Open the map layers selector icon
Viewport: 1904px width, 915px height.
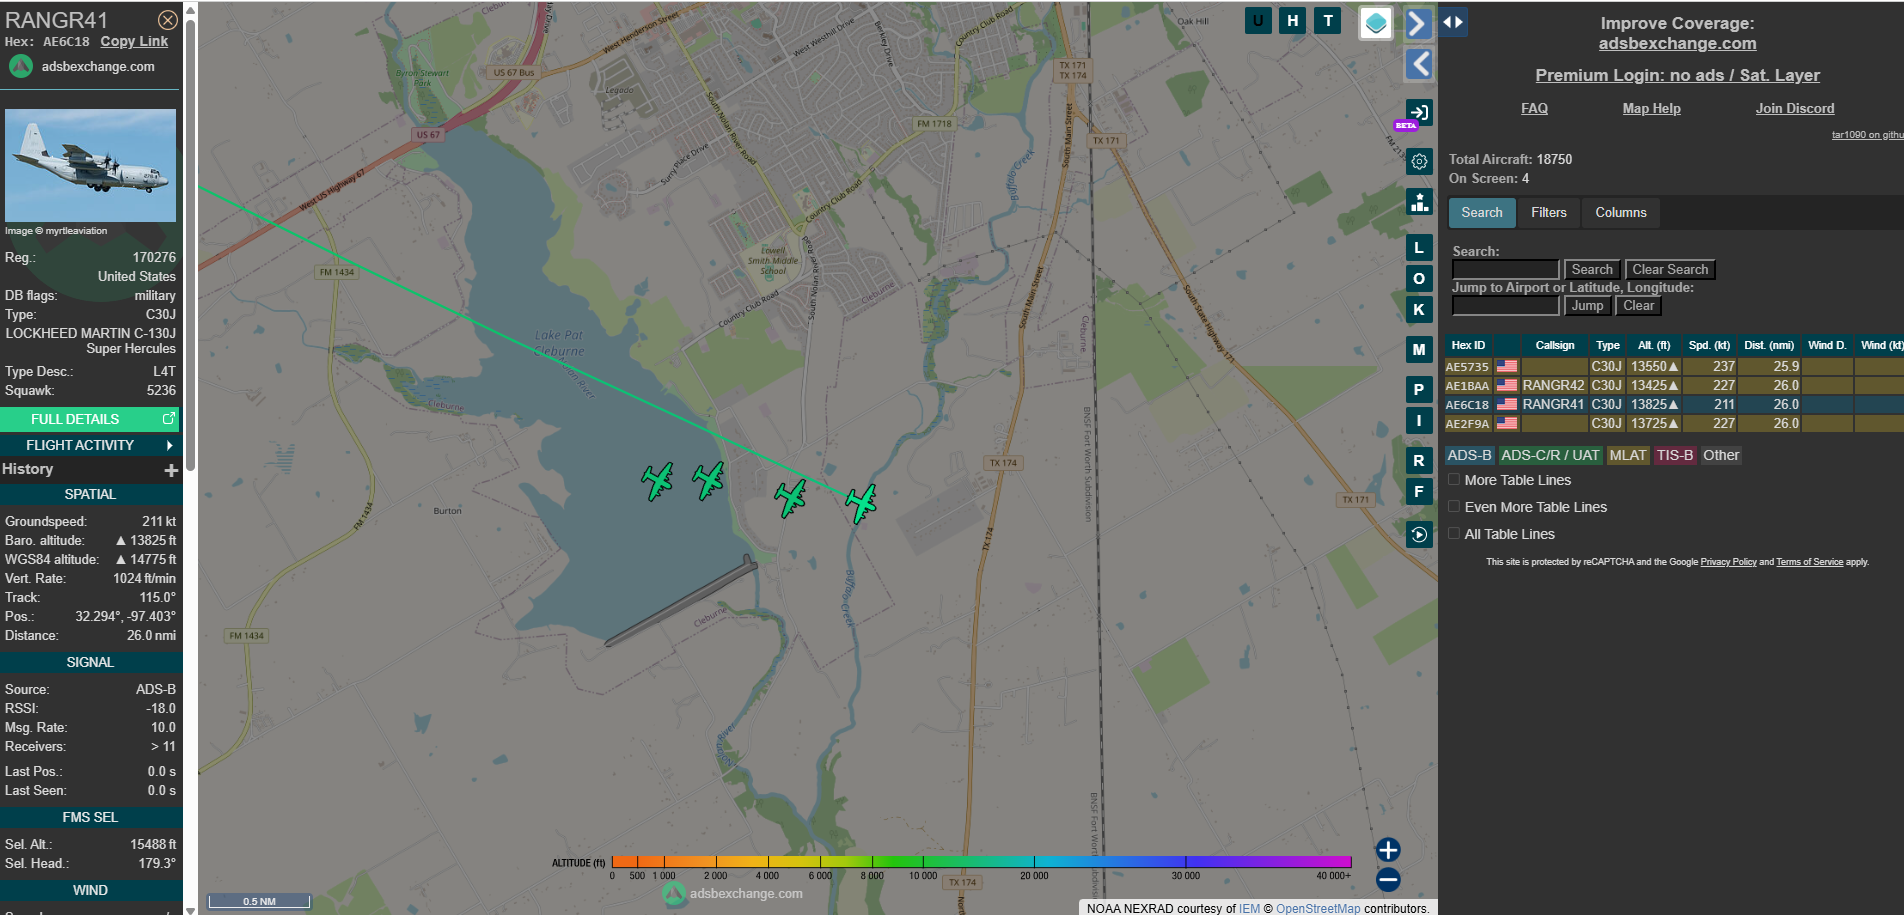pyautogui.click(x=1376, y=23)
